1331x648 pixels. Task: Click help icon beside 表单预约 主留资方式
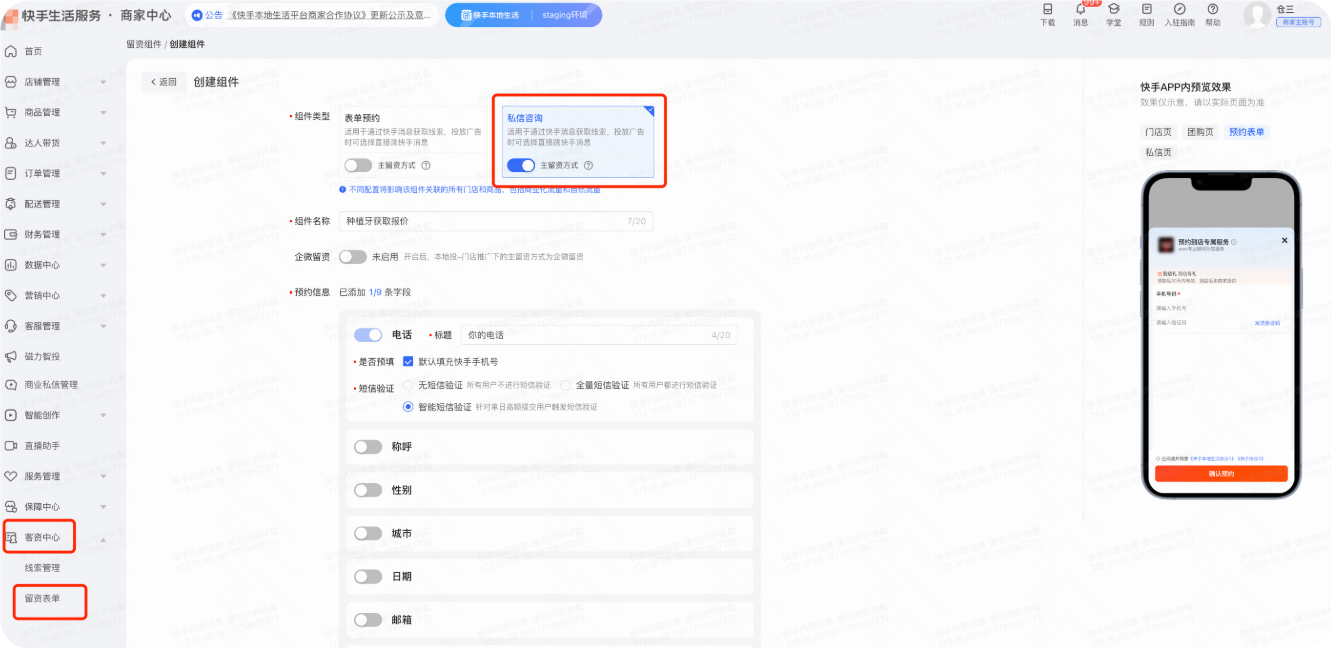pos(426,166)
